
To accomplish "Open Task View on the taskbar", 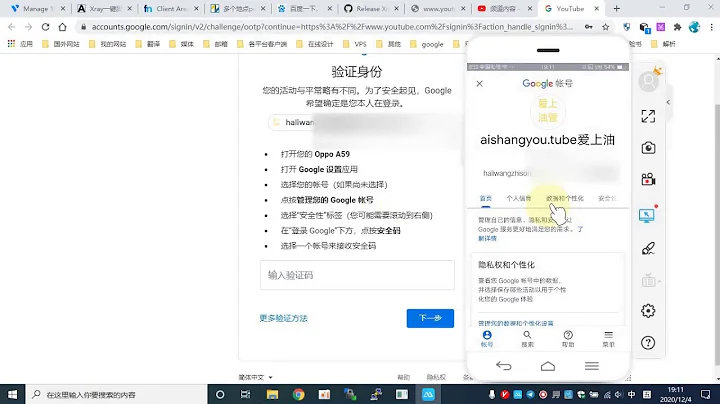I will (x=246, y=394).
